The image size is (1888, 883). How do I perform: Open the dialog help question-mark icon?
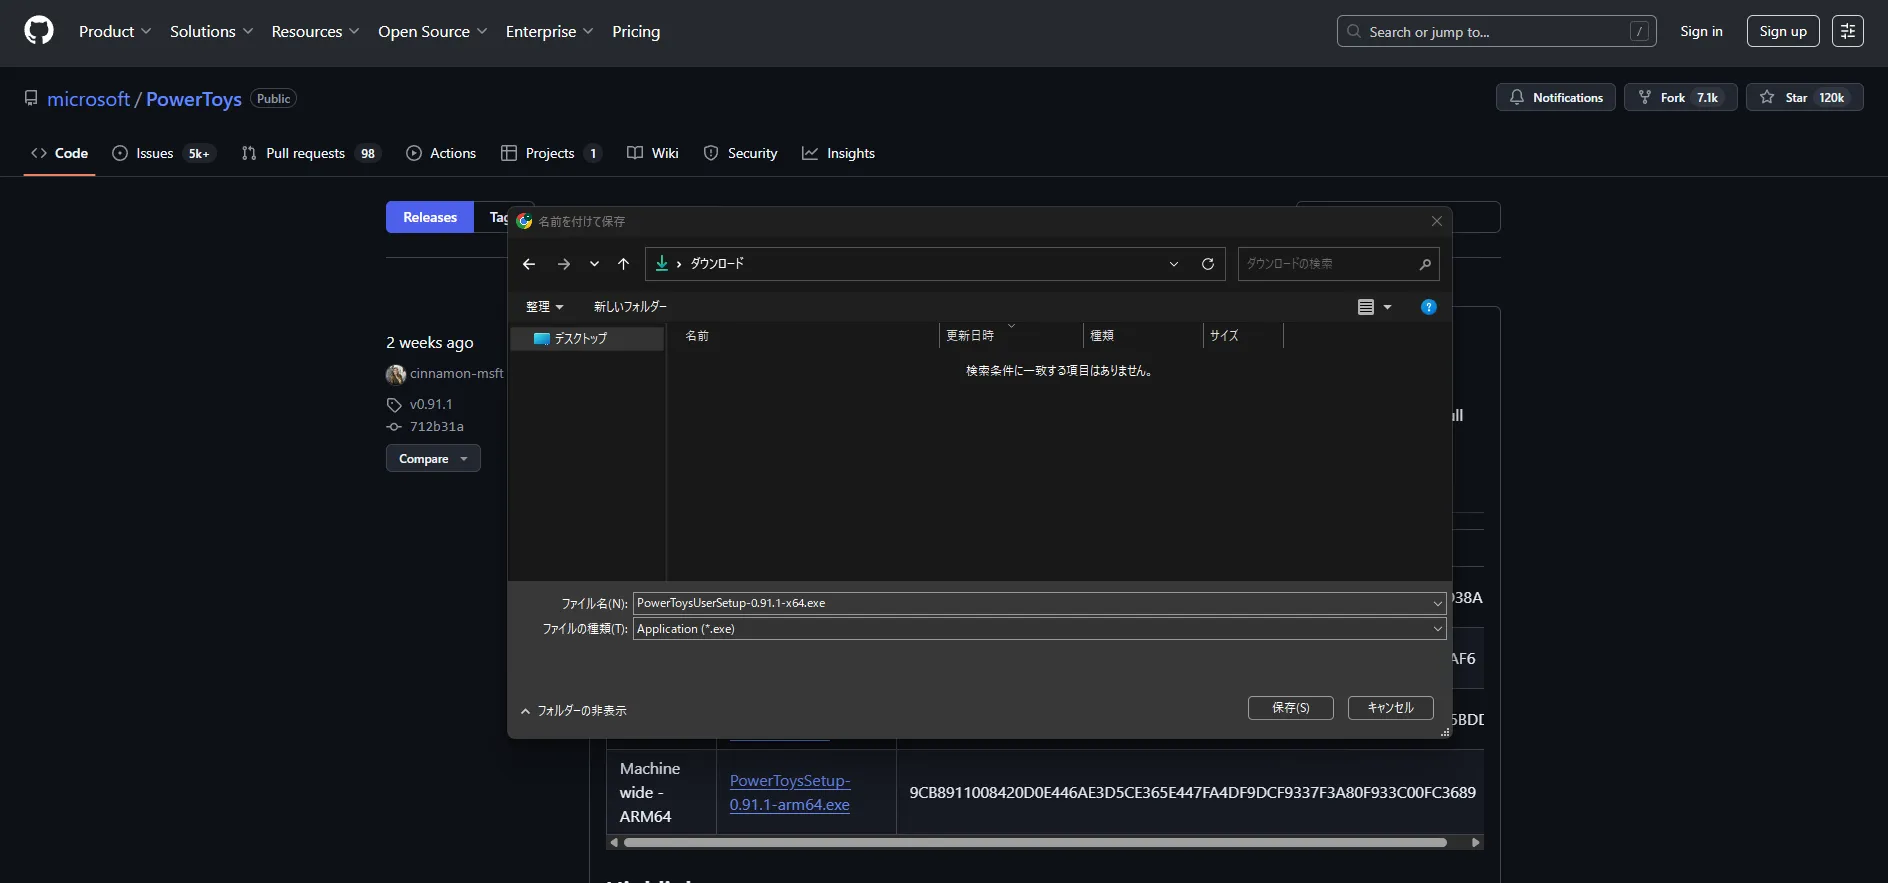pos(1428,307)
